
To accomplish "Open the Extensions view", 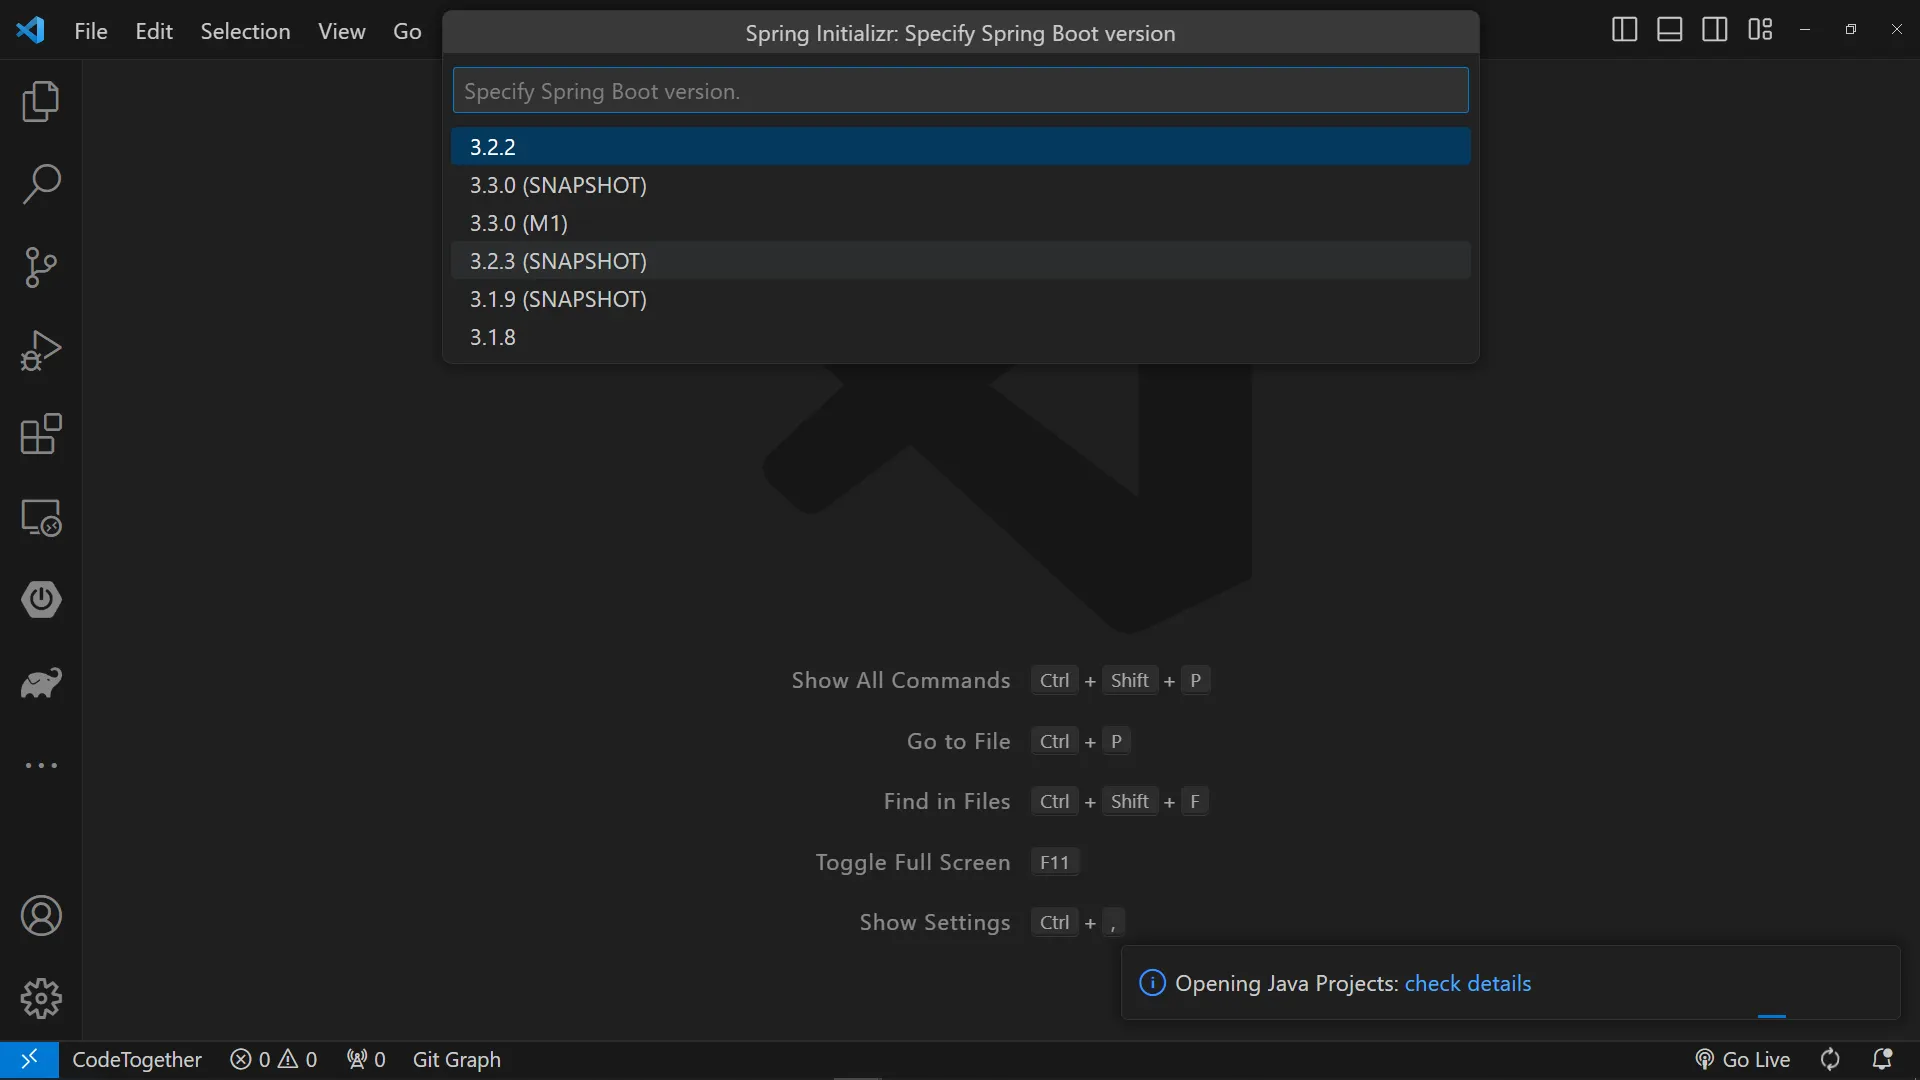I will [x=41, y=434].
